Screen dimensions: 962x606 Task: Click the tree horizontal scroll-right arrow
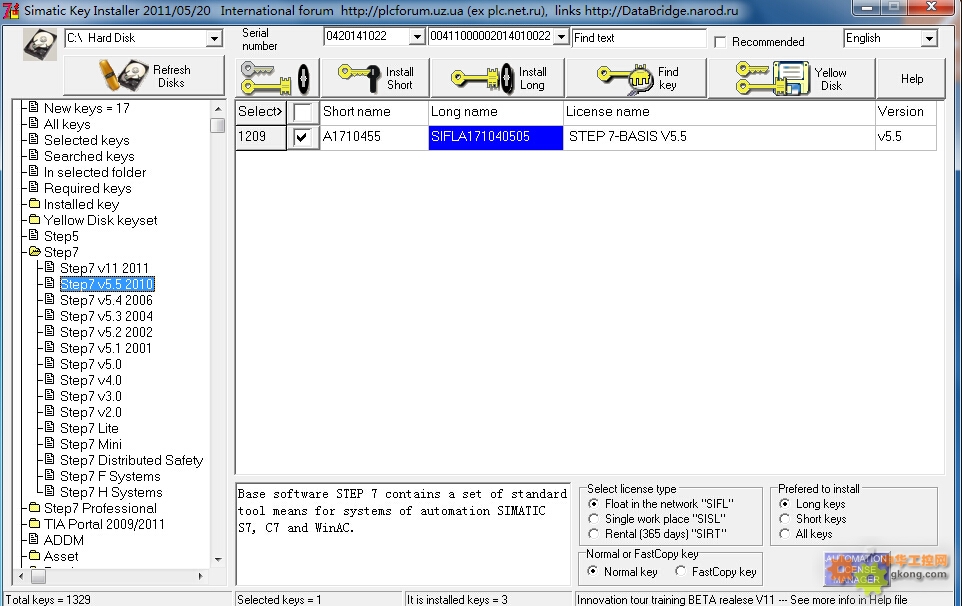(200, 576)
